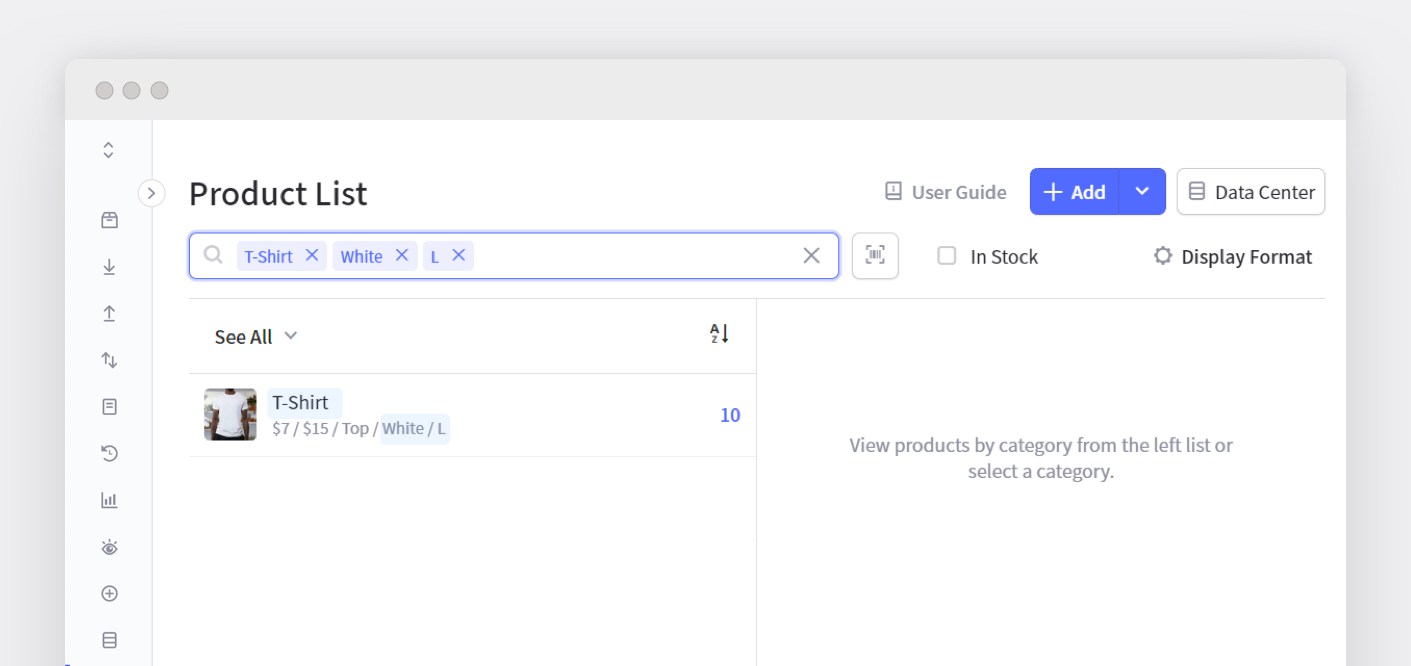Image resolution: width=1411 pixels, height=666 pixels.
Task: Click the plus-circle icon in the sidebar
Action: coord(109,593)
